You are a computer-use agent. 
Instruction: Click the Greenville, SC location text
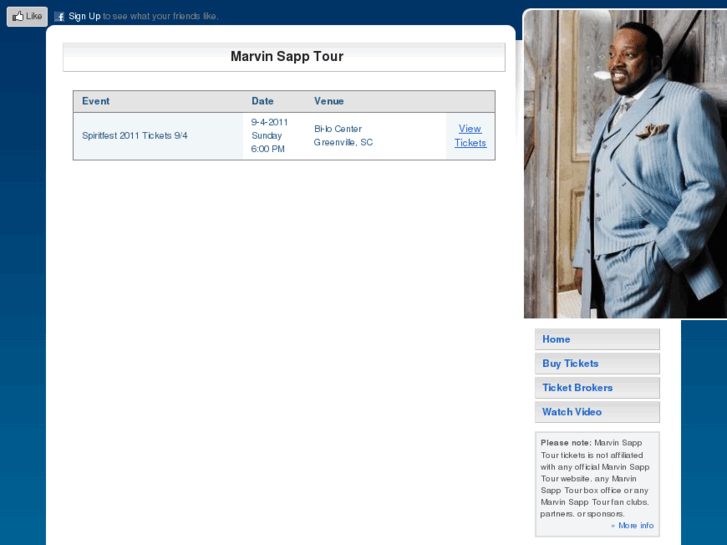coord(343,142)
